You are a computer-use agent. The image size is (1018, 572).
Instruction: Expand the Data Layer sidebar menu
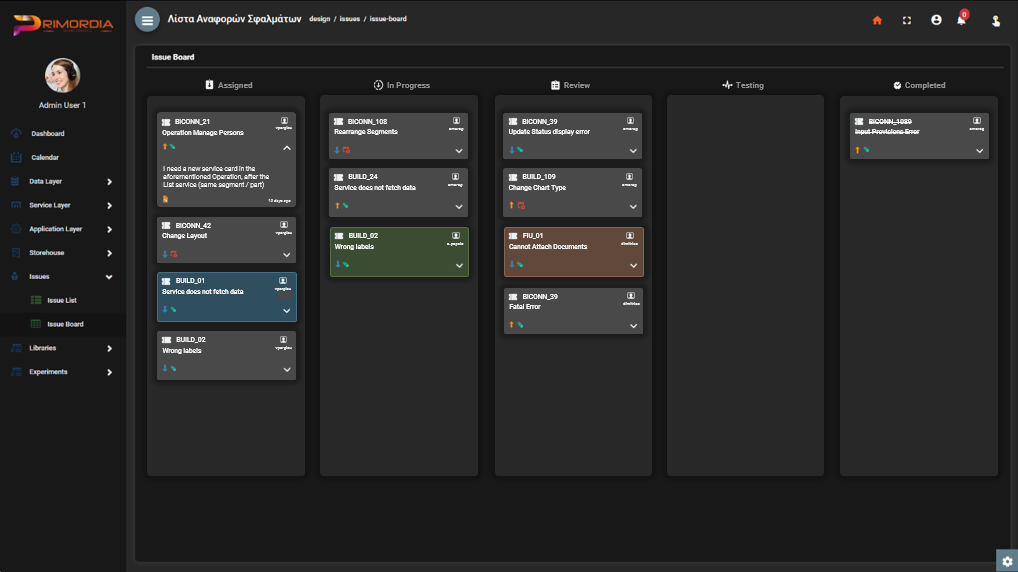click(x=109, y=181)
